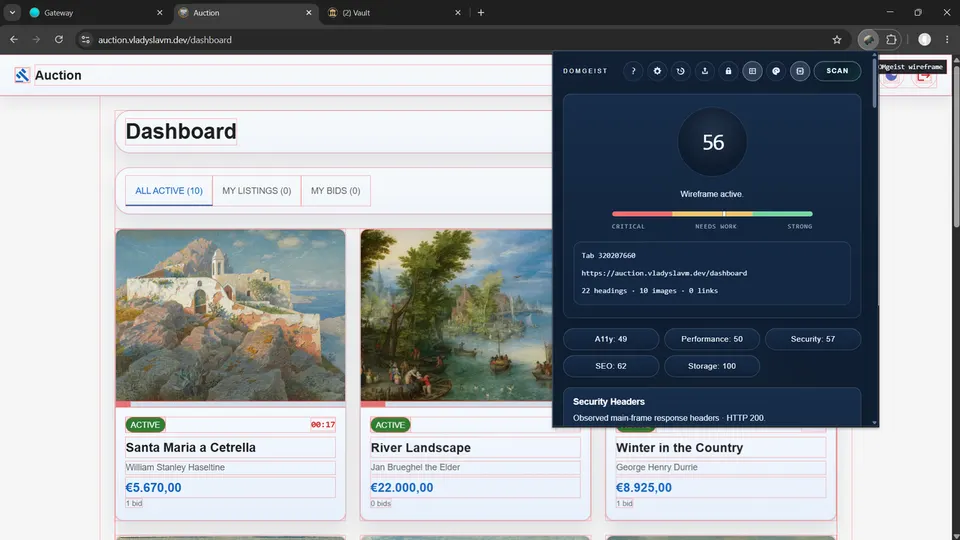Open the Chrome three-dot menu
Viewport: 960px width, 540px height.
click(947, 40)
